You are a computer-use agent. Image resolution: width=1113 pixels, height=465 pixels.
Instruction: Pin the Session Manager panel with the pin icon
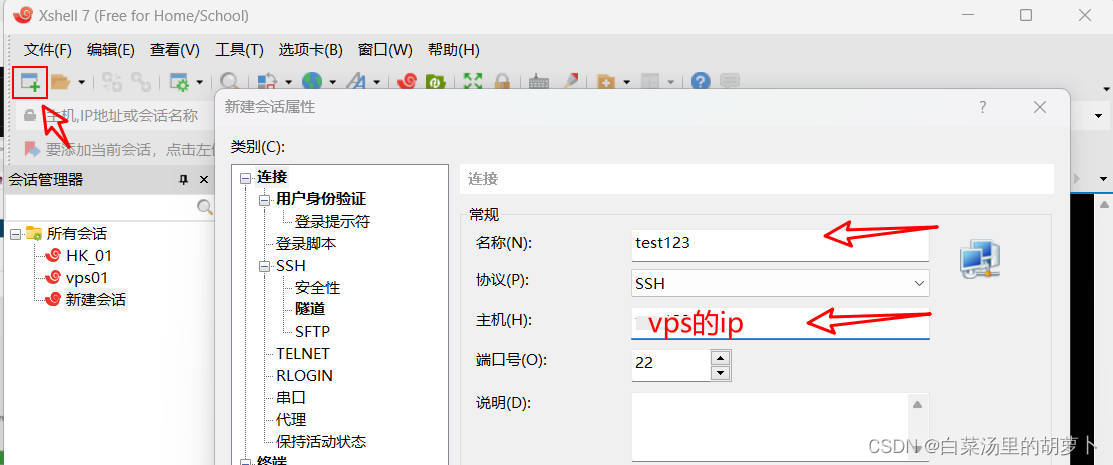point(183,180)
